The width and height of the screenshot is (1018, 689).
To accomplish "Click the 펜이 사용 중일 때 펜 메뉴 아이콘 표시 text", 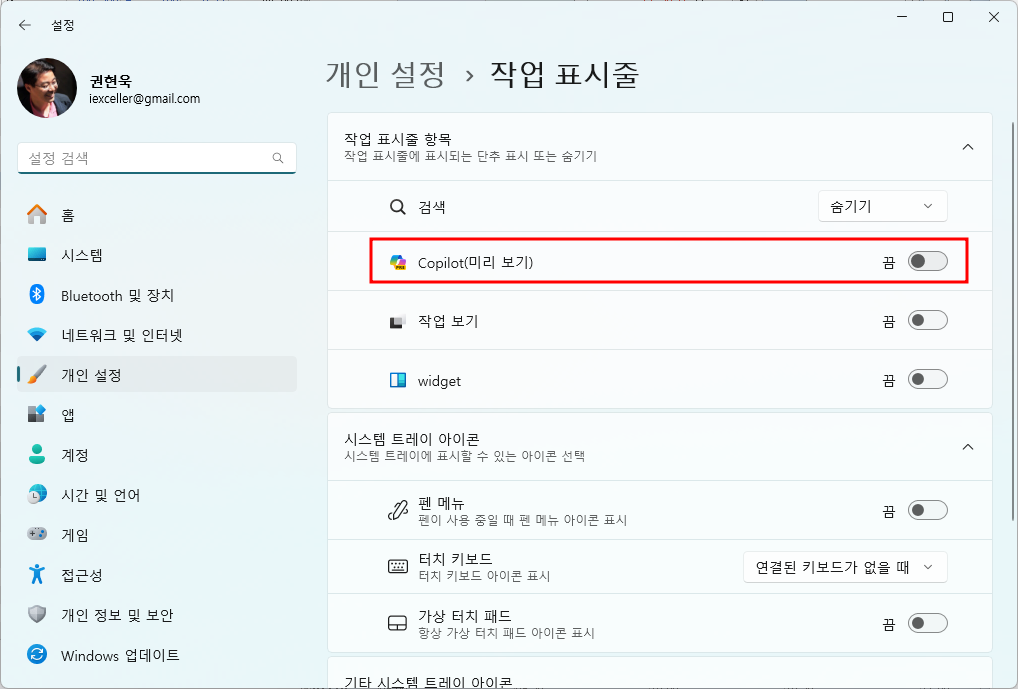I will tap(523, 520).
